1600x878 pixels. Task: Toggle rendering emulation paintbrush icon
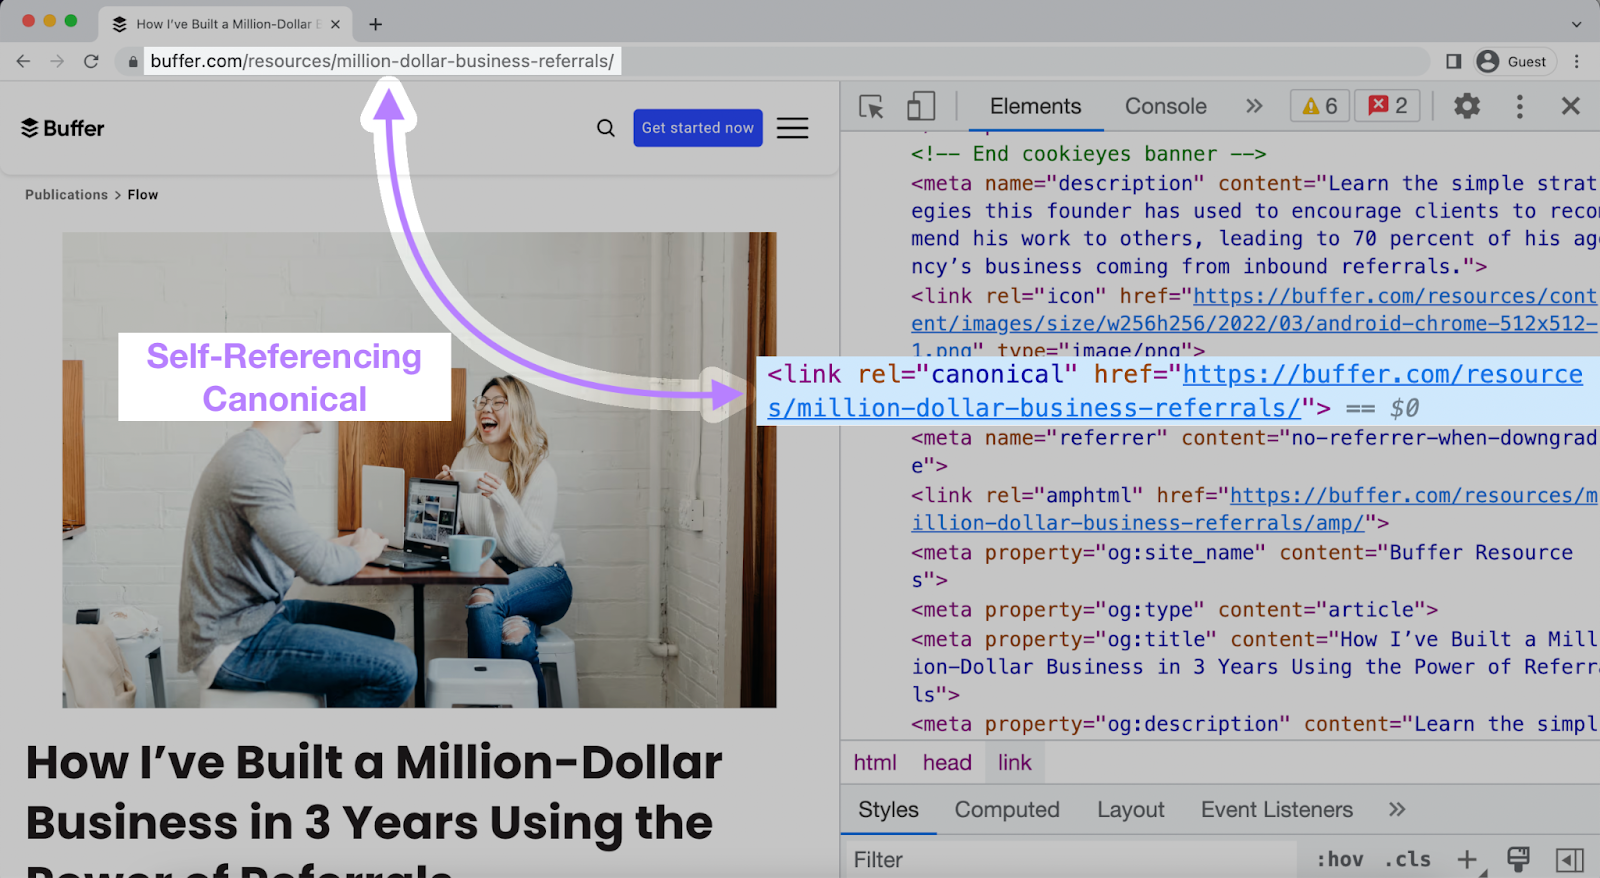coord(1518,860)
